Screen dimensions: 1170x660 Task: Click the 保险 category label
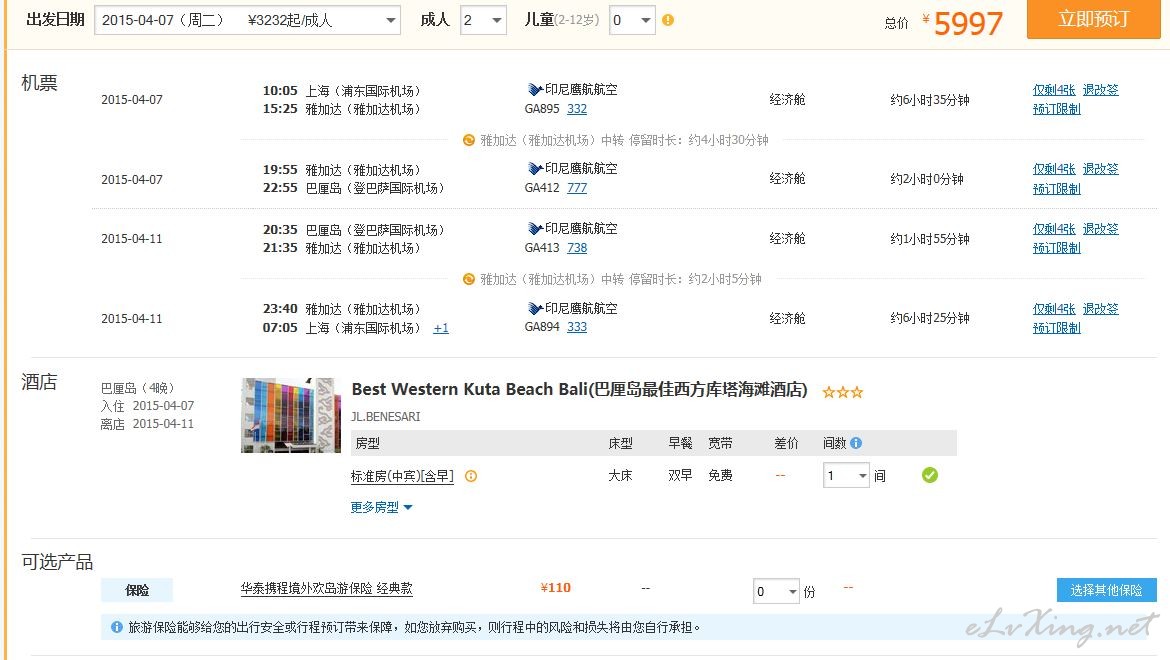tap(137, 590)
